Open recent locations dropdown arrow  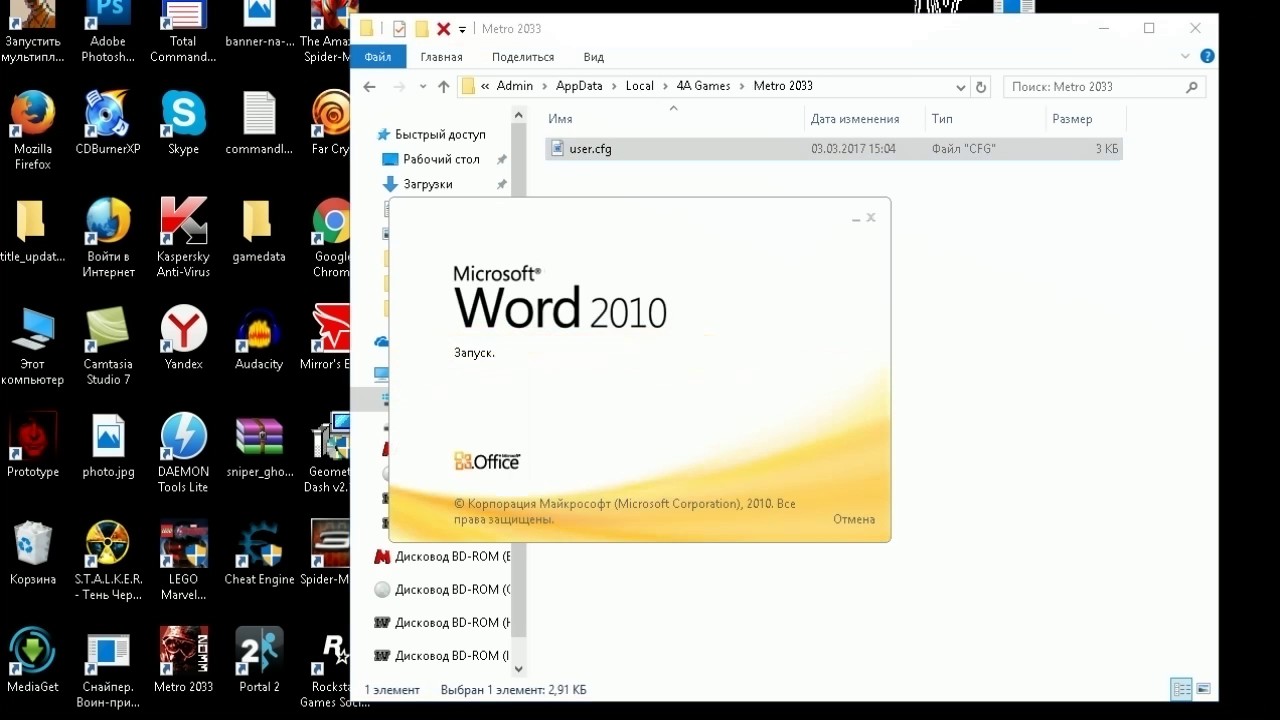[423, 87]
